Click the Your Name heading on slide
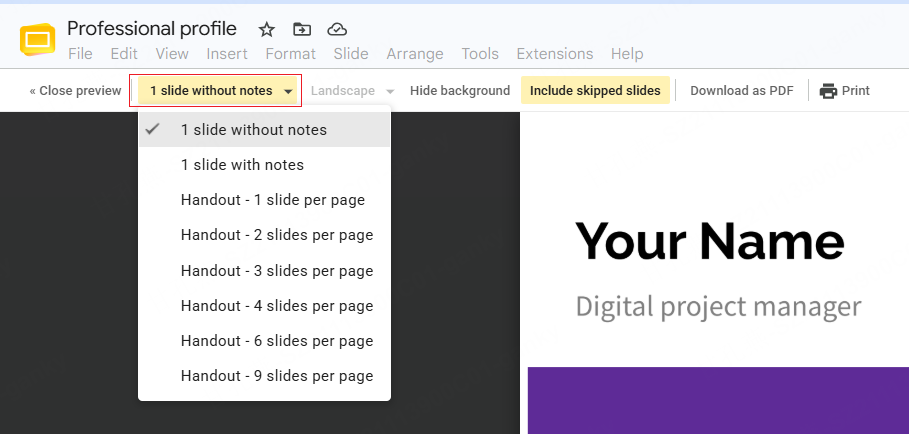This screenshot has width=909, height=434. click(x=710, y=242)
